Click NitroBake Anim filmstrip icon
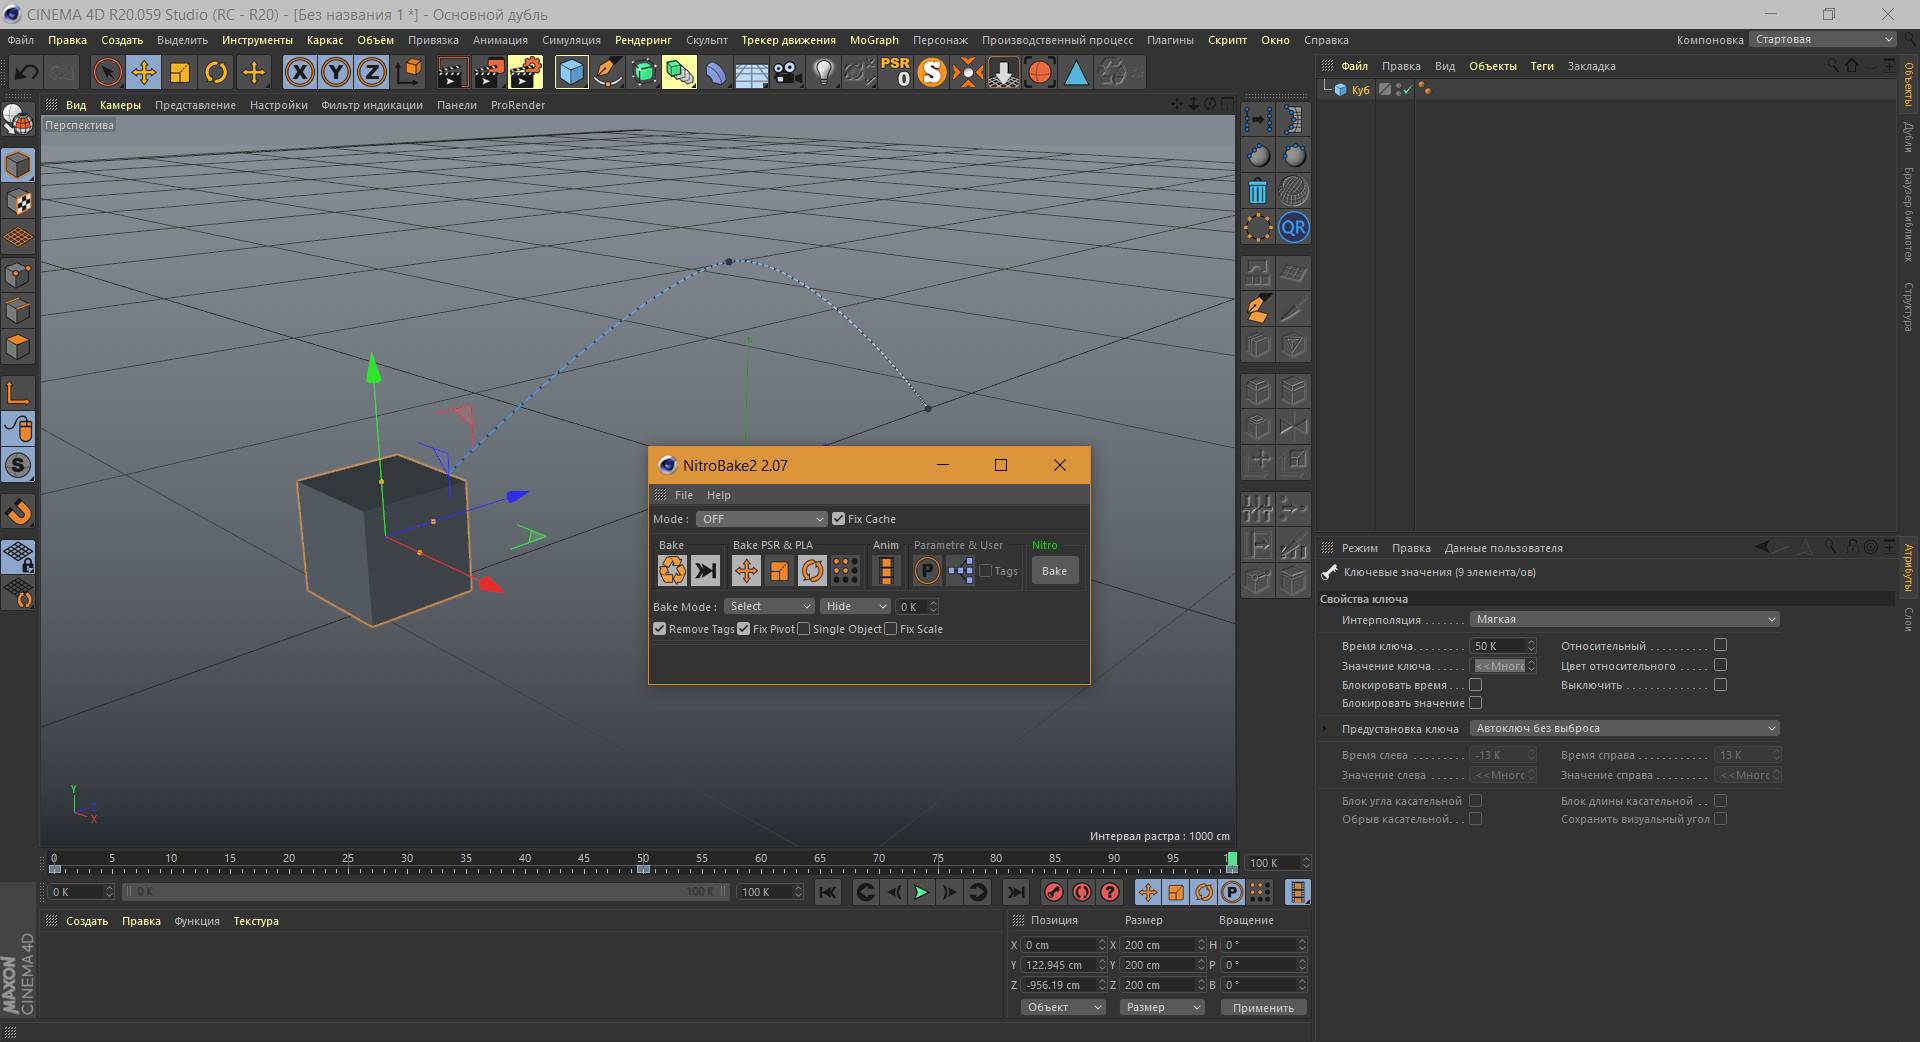This screenshot has width=1920, height=1042. [886, 571]
